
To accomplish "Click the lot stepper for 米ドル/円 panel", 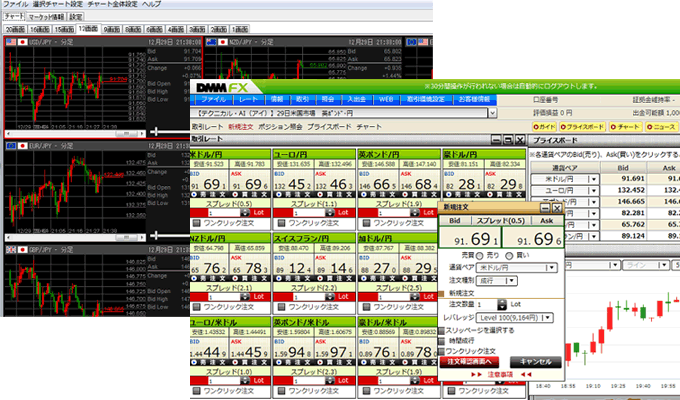I will [x=245, y=213].
